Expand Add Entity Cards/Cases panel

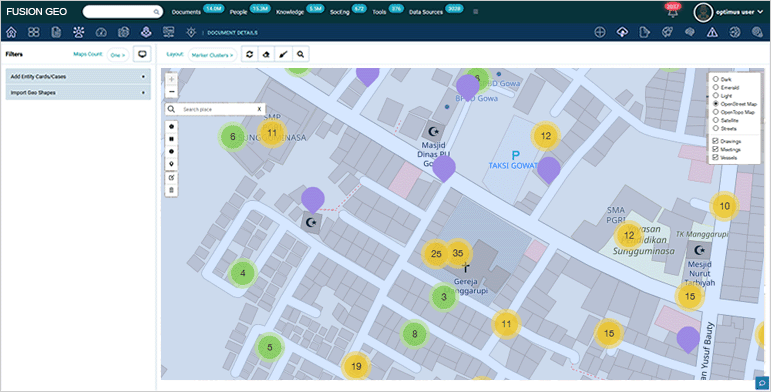[78, 77]
